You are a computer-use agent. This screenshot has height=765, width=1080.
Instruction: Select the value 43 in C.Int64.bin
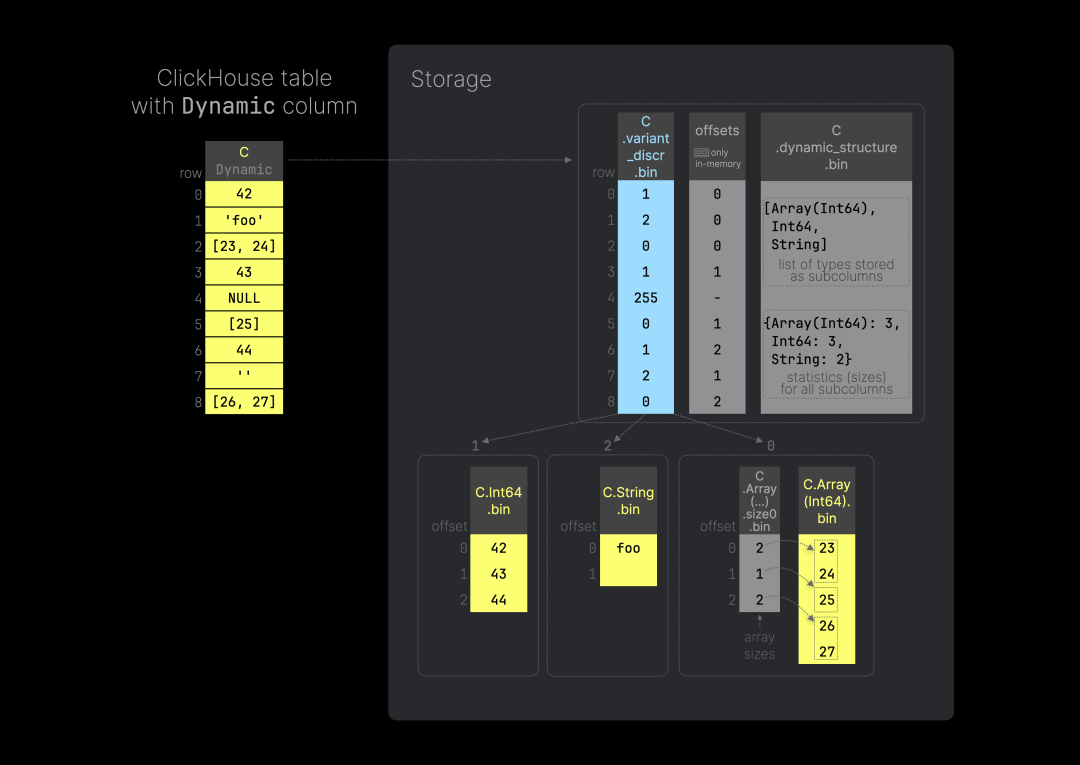[x=498, y=574]
